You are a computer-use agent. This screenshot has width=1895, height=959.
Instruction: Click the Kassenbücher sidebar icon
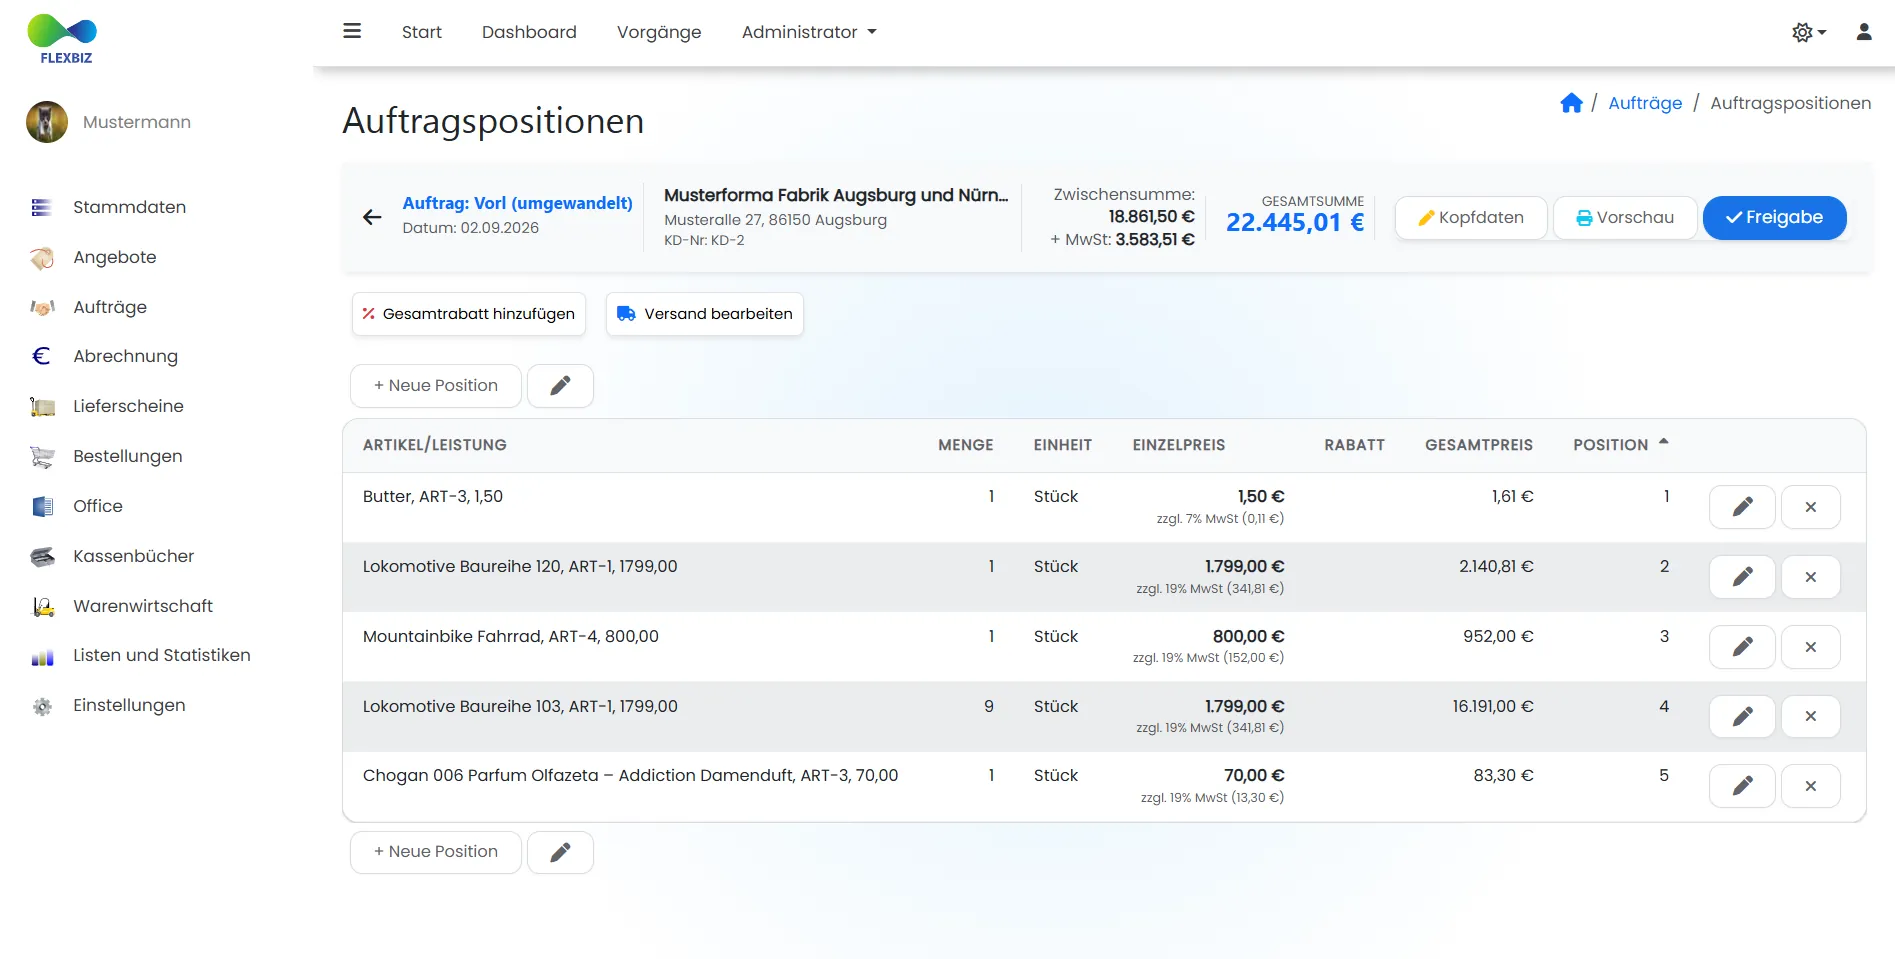click(x=42, y=556)
